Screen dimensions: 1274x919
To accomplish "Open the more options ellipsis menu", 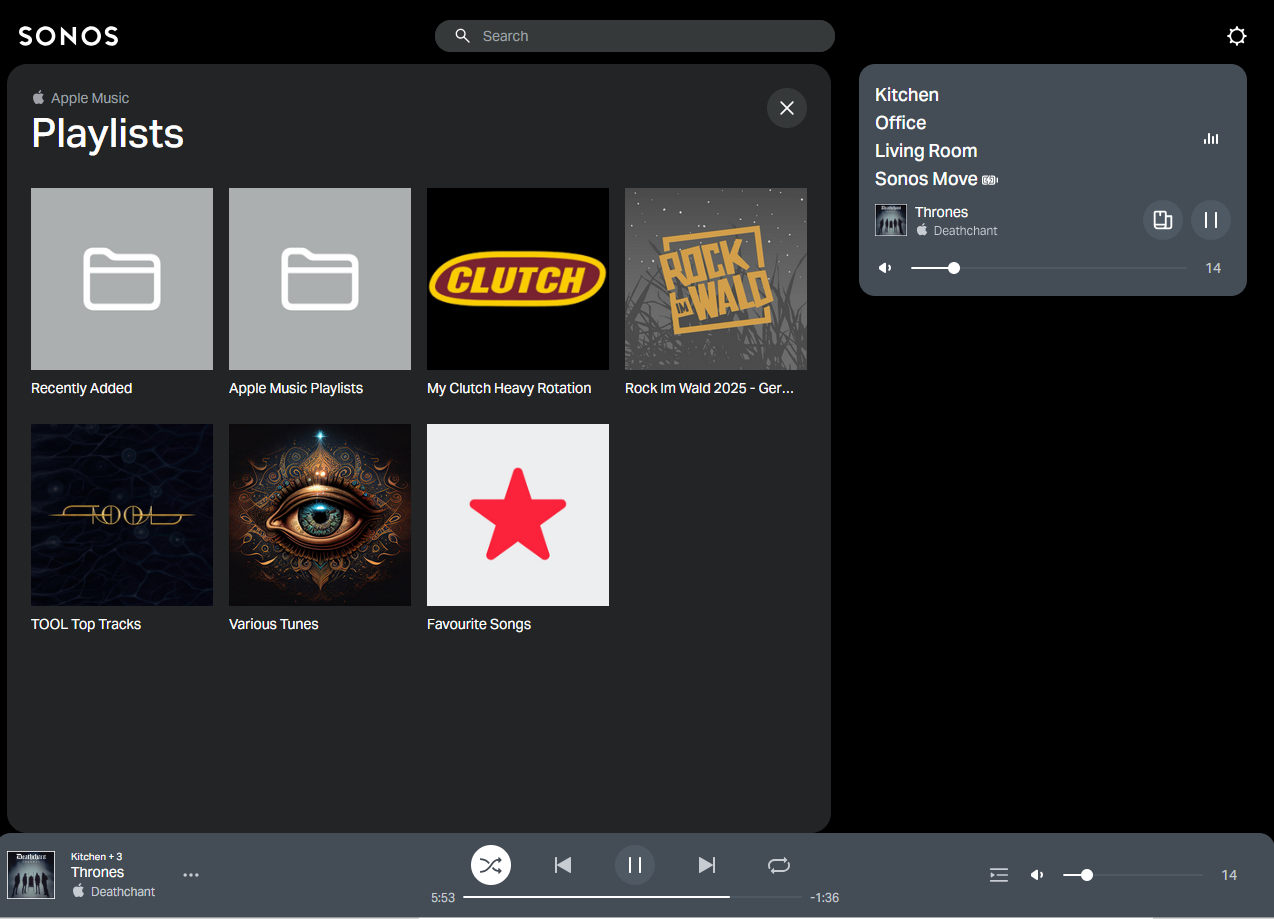I will coord(191,875).
